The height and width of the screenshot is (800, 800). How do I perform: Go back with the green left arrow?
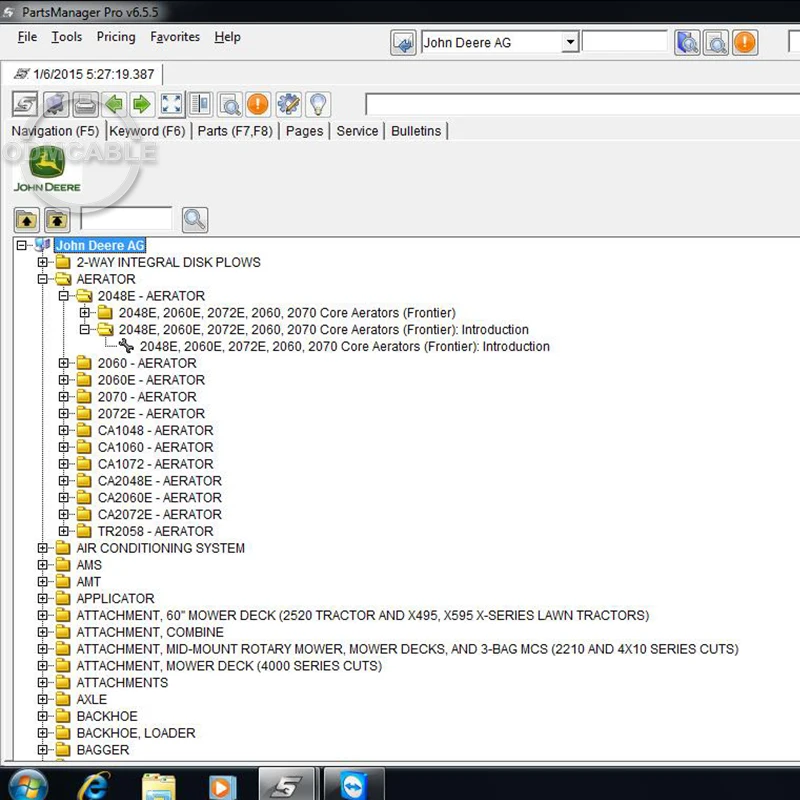114,105
